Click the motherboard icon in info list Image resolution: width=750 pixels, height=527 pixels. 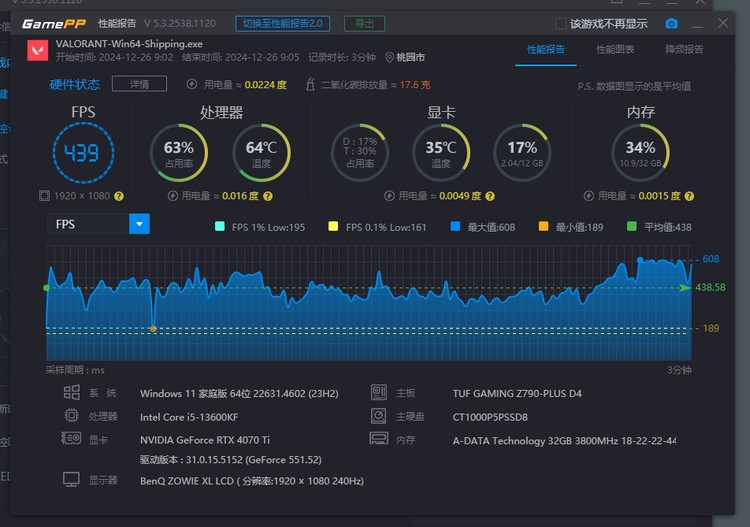(379, 393)
